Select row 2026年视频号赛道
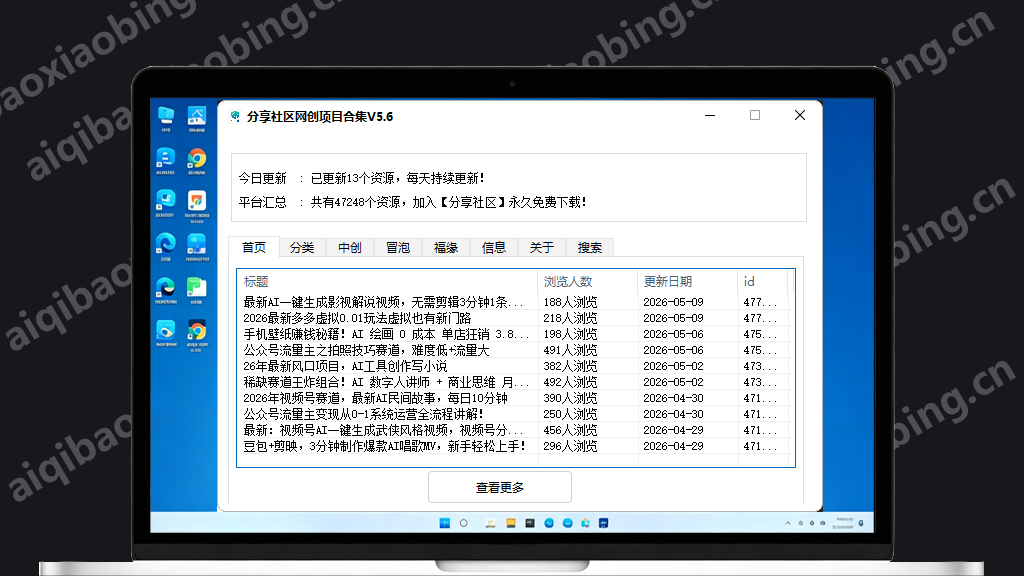1024x576 pixels. point(515,398)
